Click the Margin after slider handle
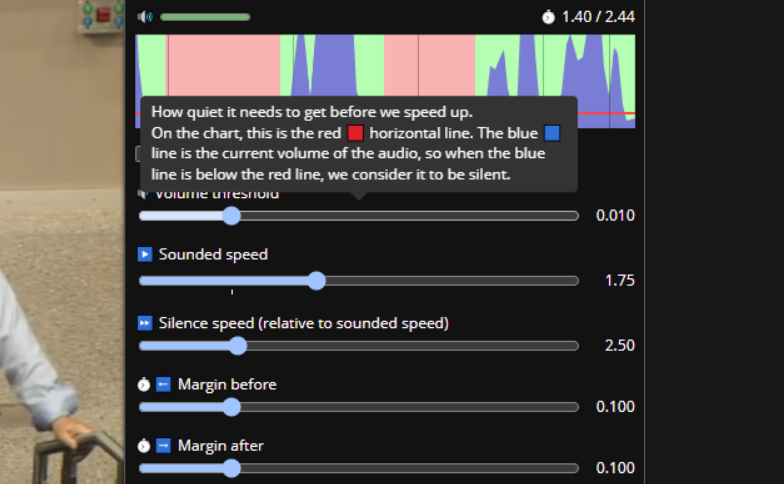This screenshot has width=784, height=484. click(x=232, y=468)
